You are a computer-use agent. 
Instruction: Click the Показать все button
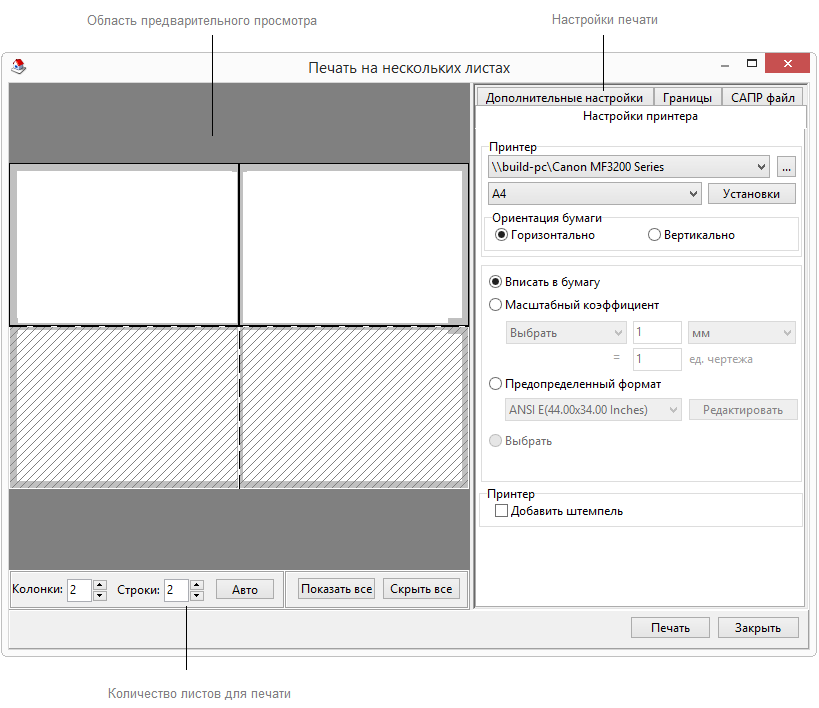(x=336, y=589)
